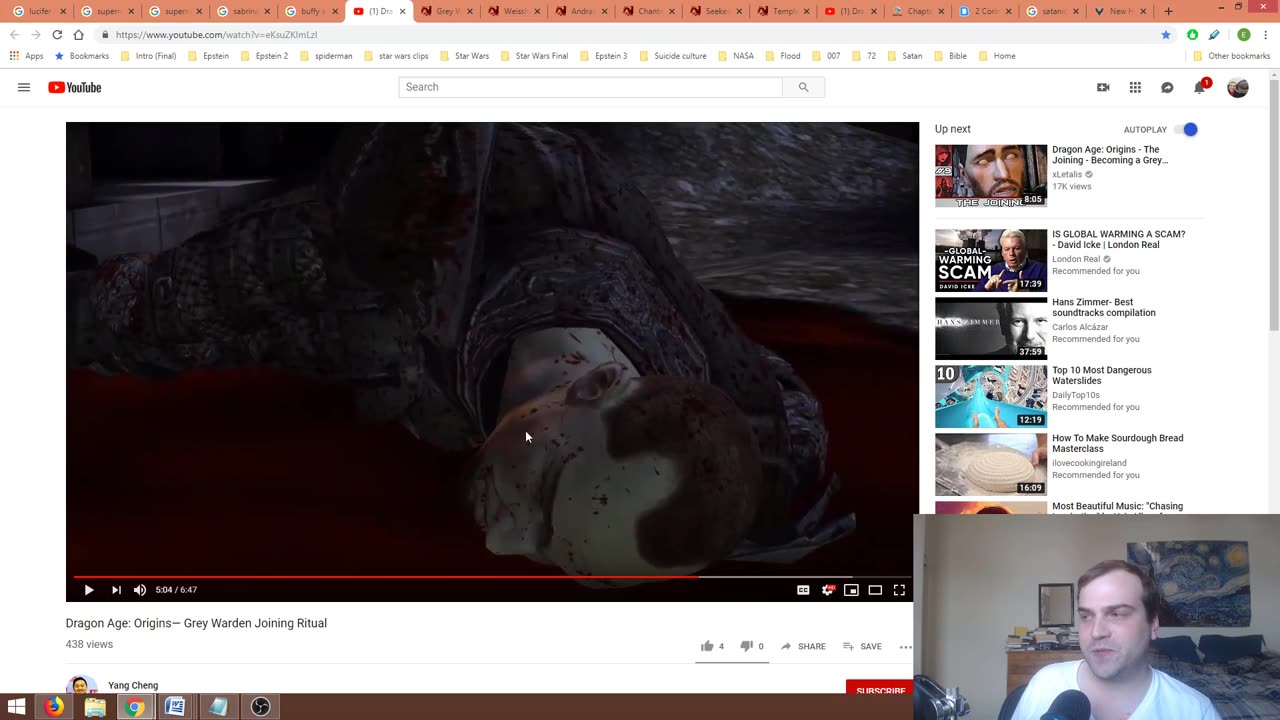Viewport: 1280px width, 720px height.
Task: Turn off the Autoplay switch
Action: (1186, 129)
